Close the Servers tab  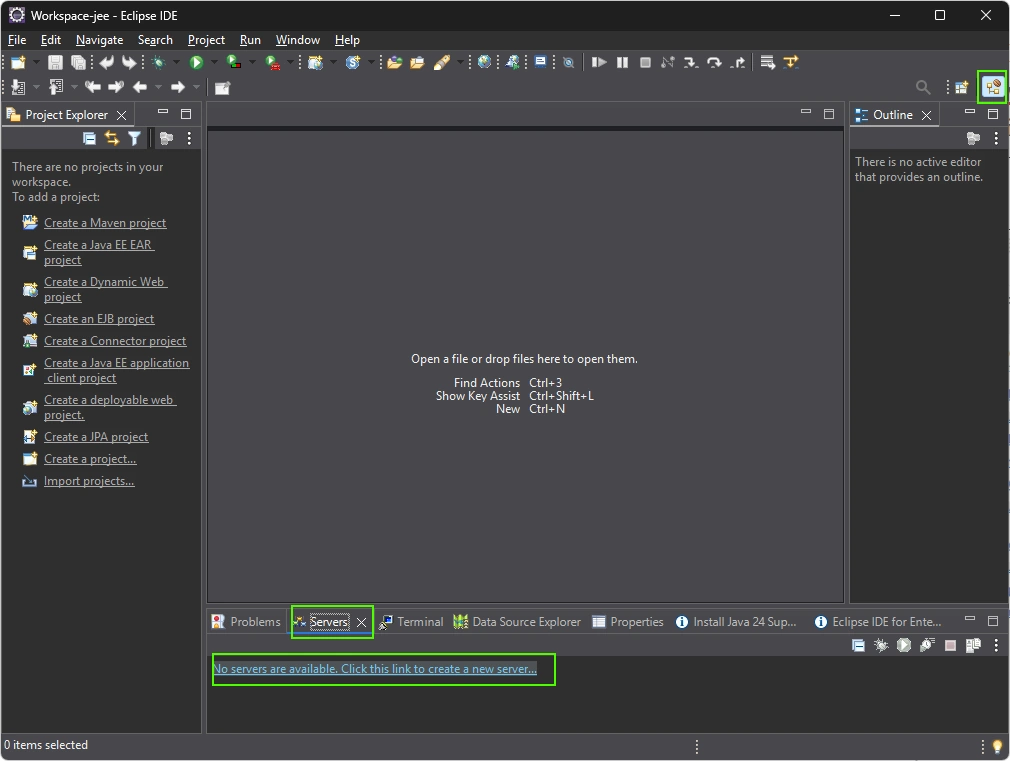(x=361, y=622)
